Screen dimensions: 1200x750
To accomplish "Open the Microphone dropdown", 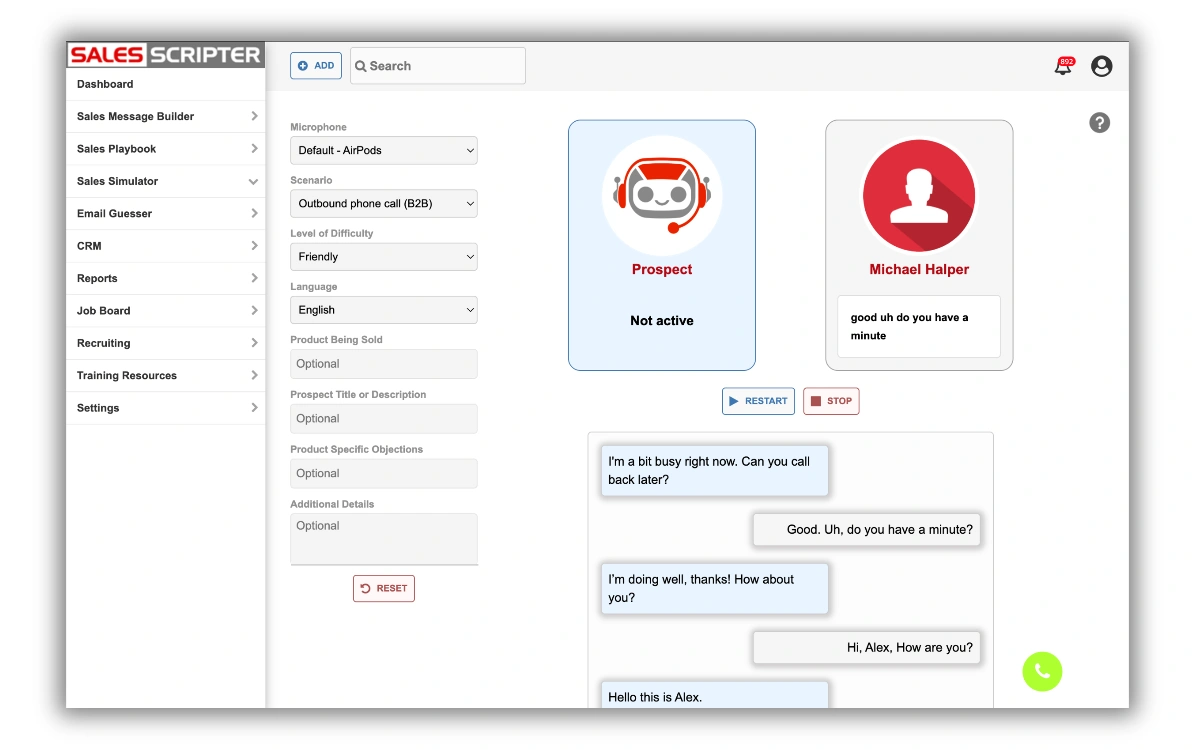I will (x=384, y=150).
